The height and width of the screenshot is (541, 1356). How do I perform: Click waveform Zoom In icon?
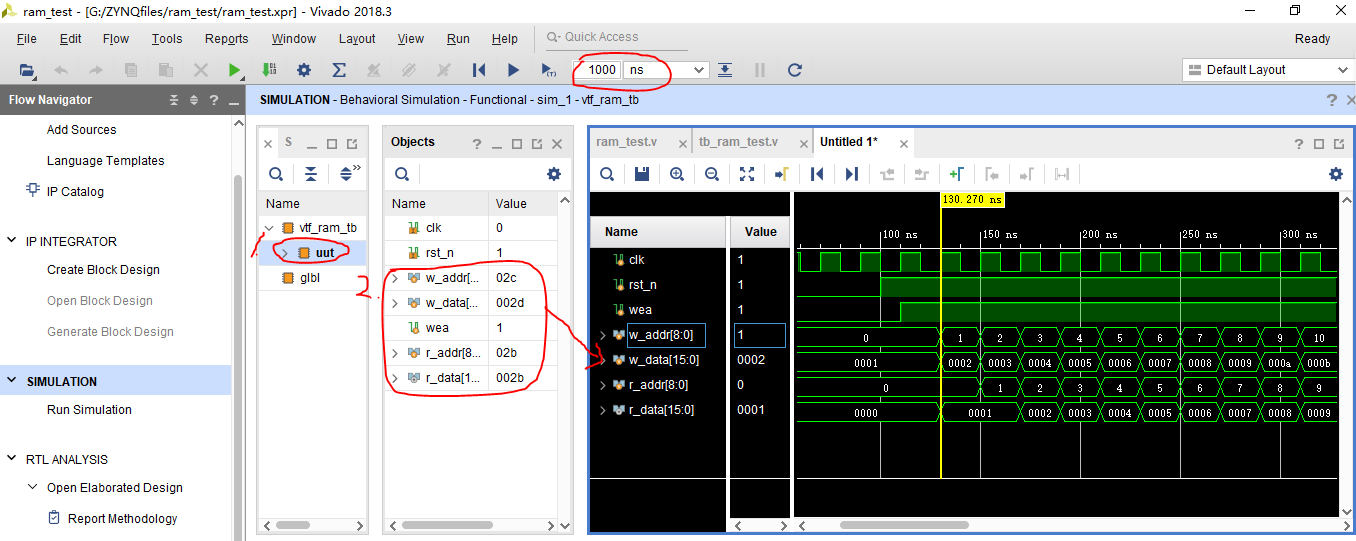pos(677,174)
